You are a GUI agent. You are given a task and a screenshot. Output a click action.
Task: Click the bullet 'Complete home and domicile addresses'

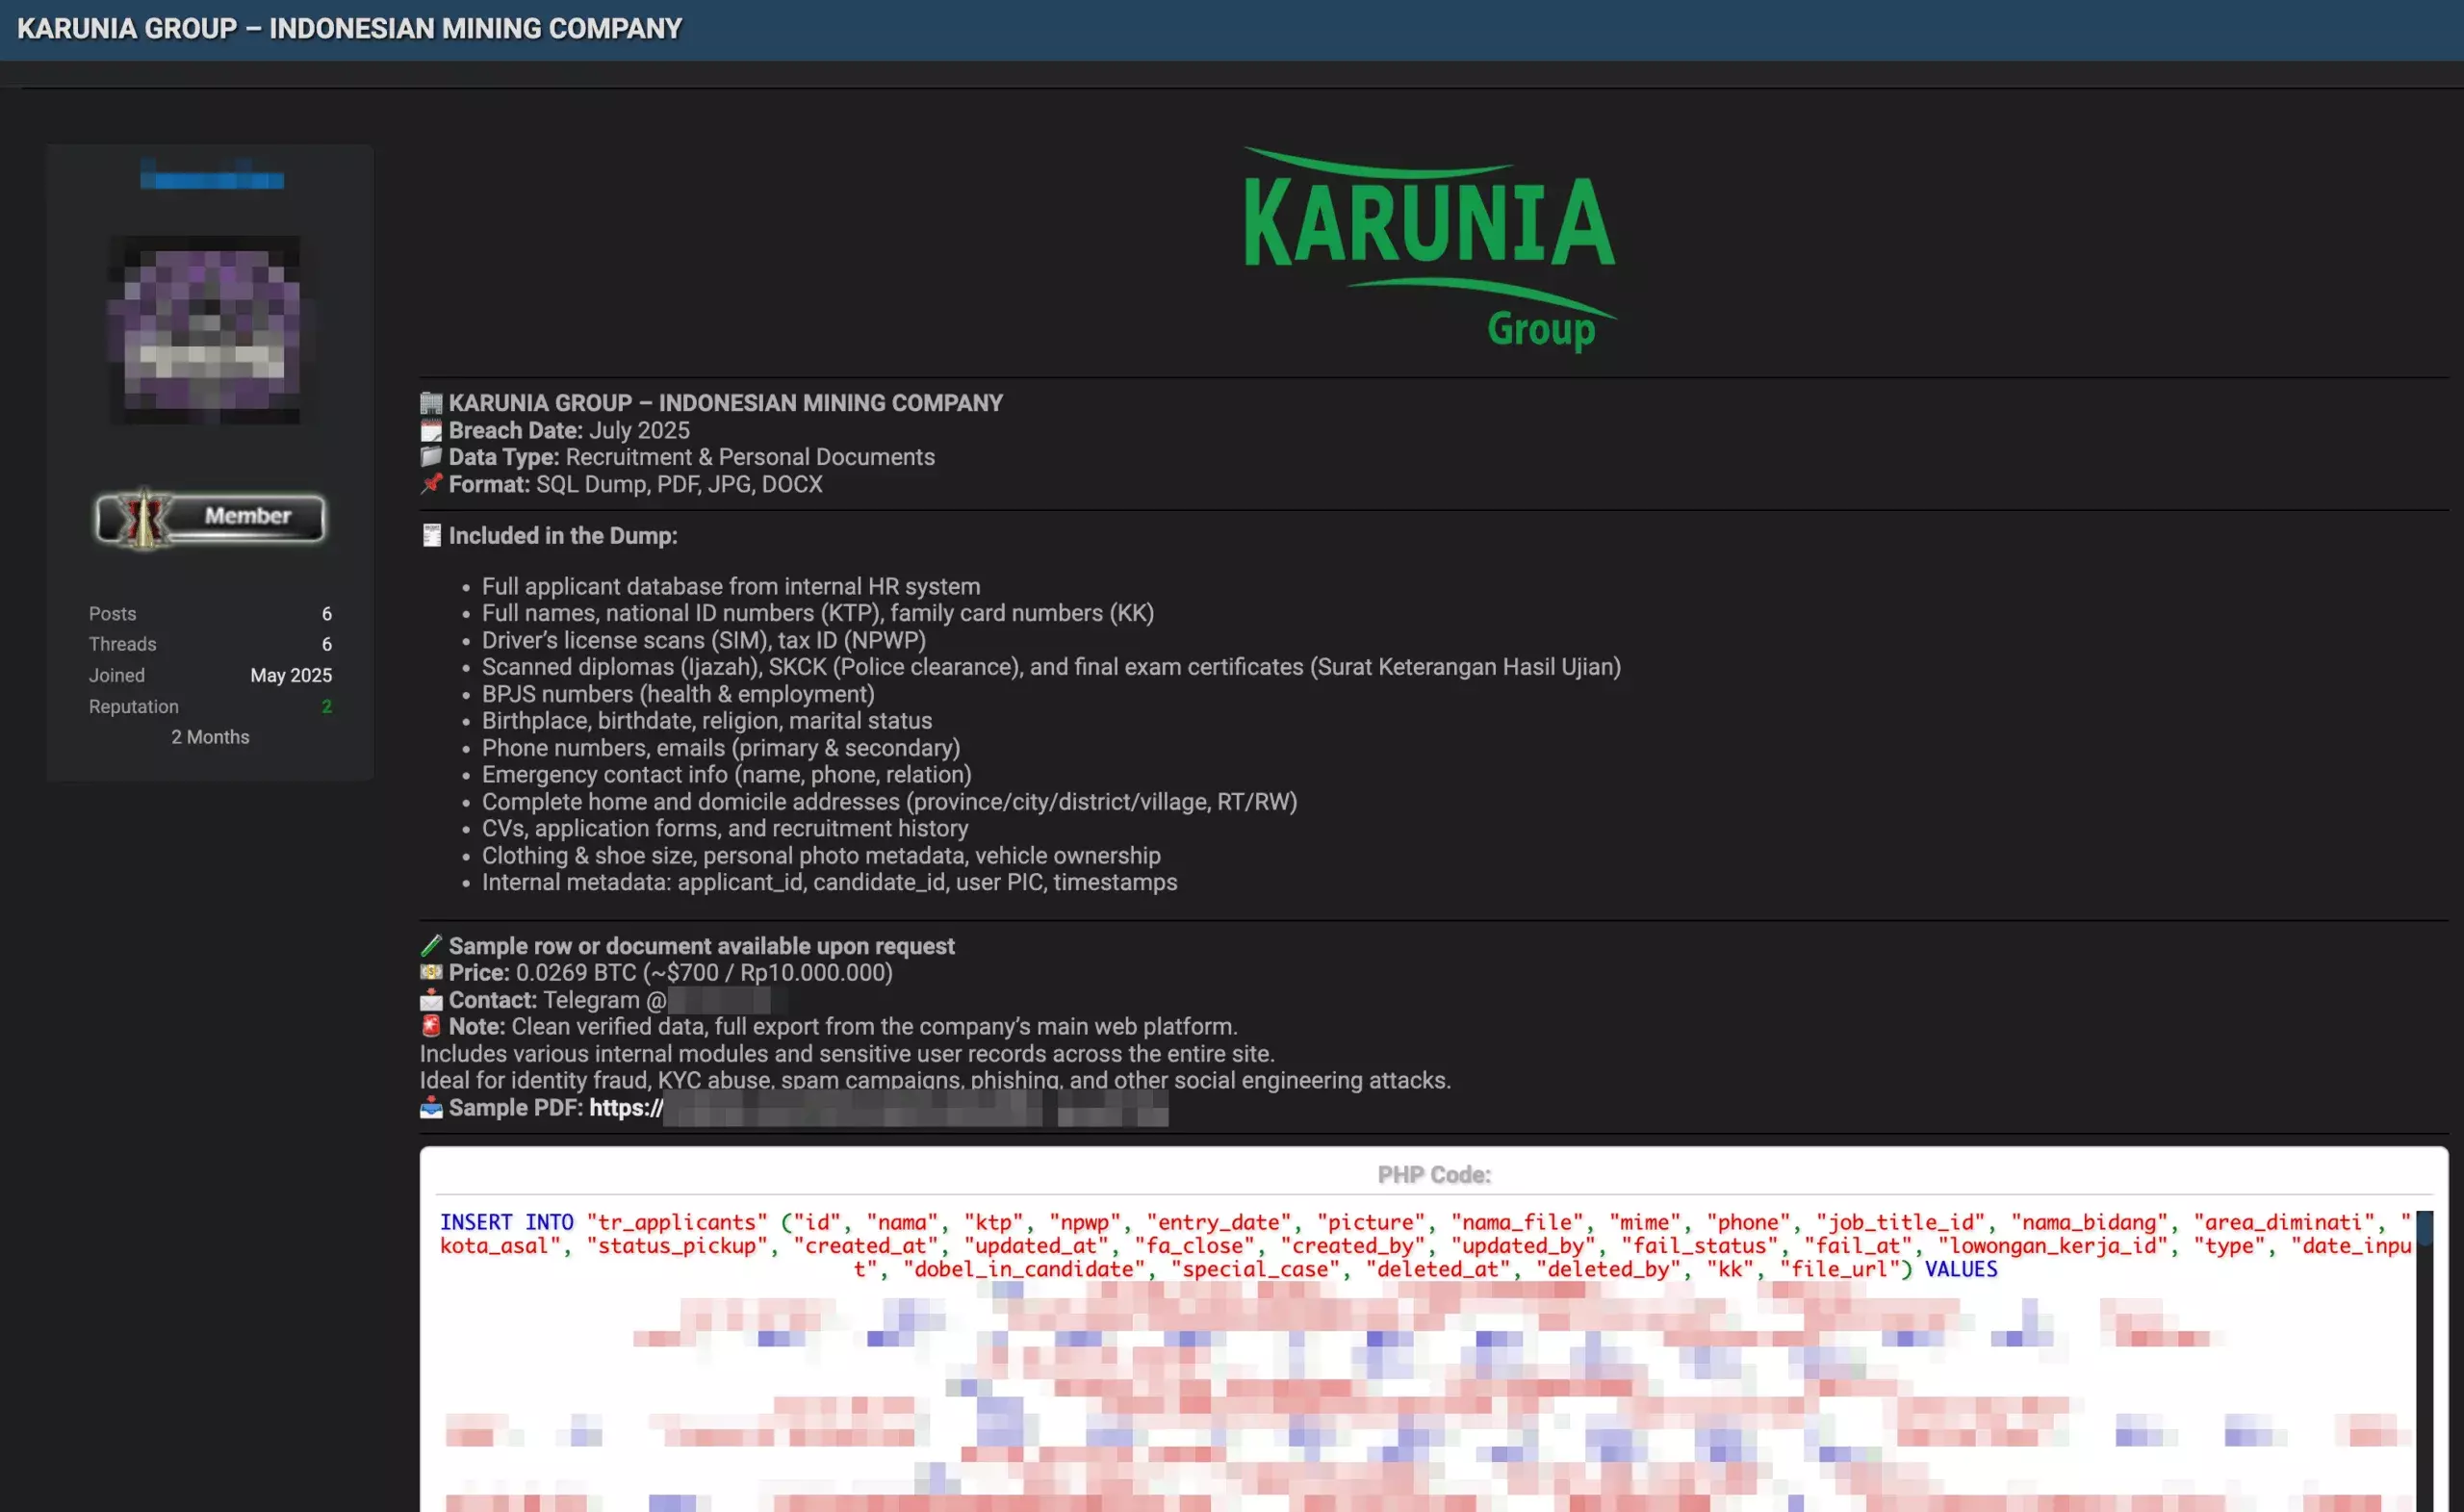[x=889, y=802]
